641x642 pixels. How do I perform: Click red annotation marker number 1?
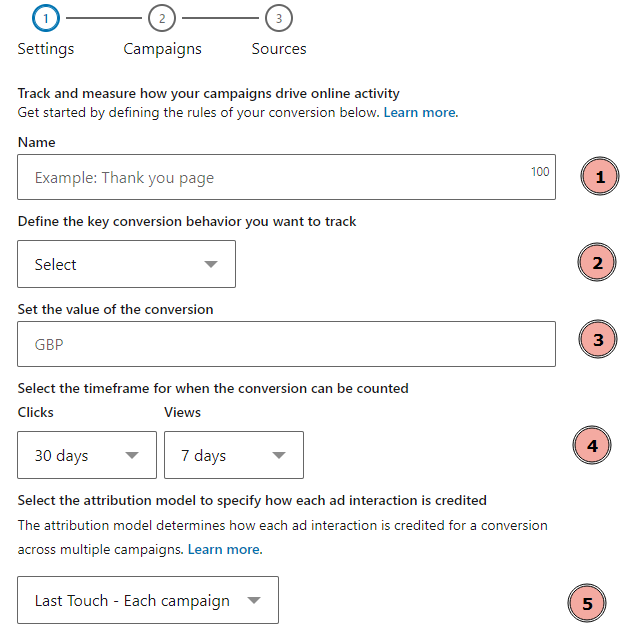pyautogui.click(x=600, y=176)
